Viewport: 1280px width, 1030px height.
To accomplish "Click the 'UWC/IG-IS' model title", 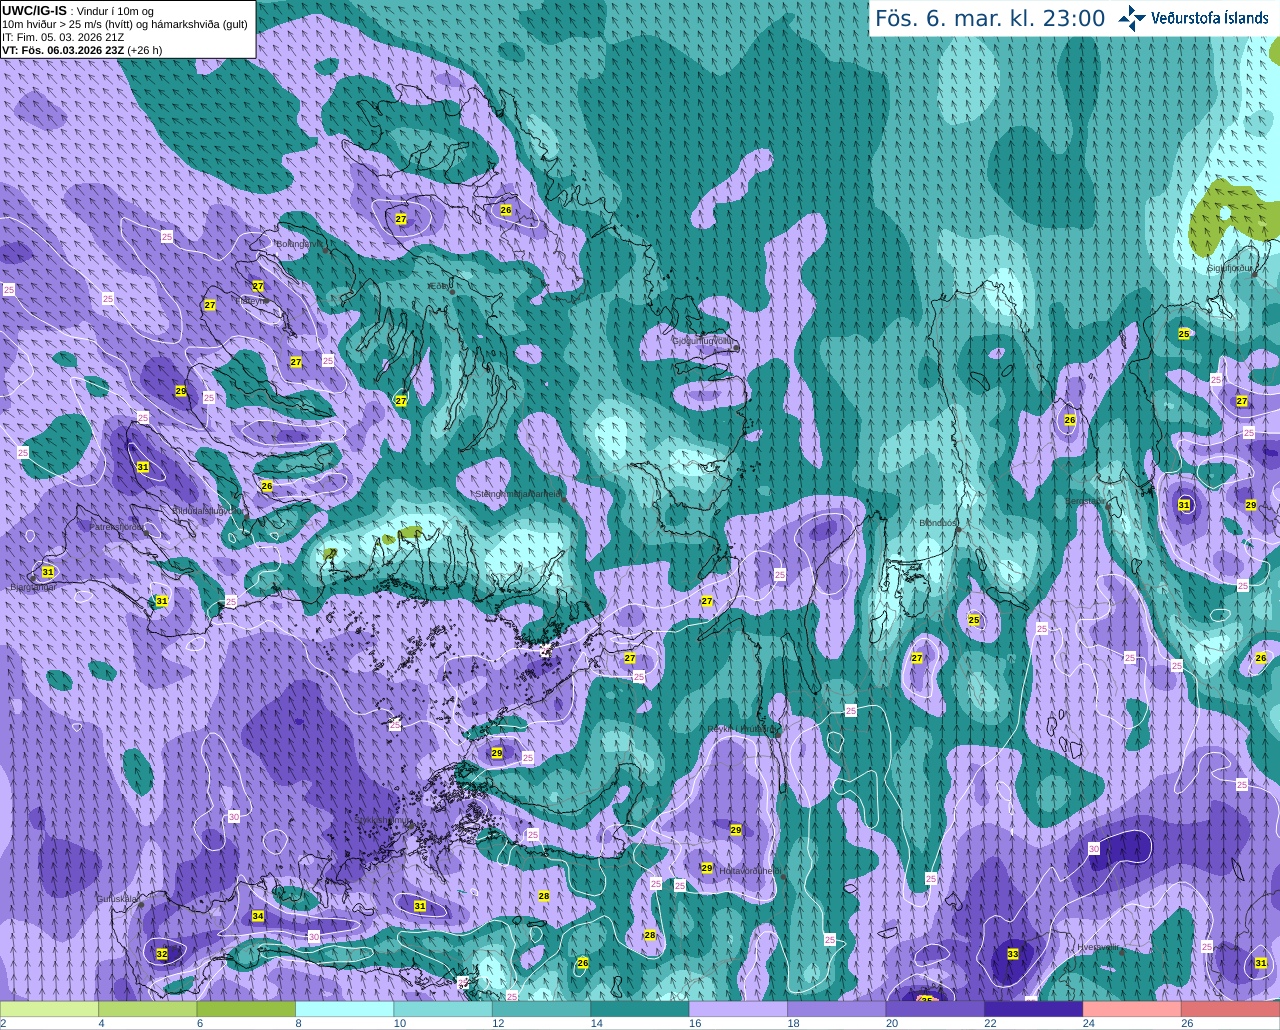I will point(35,9).
